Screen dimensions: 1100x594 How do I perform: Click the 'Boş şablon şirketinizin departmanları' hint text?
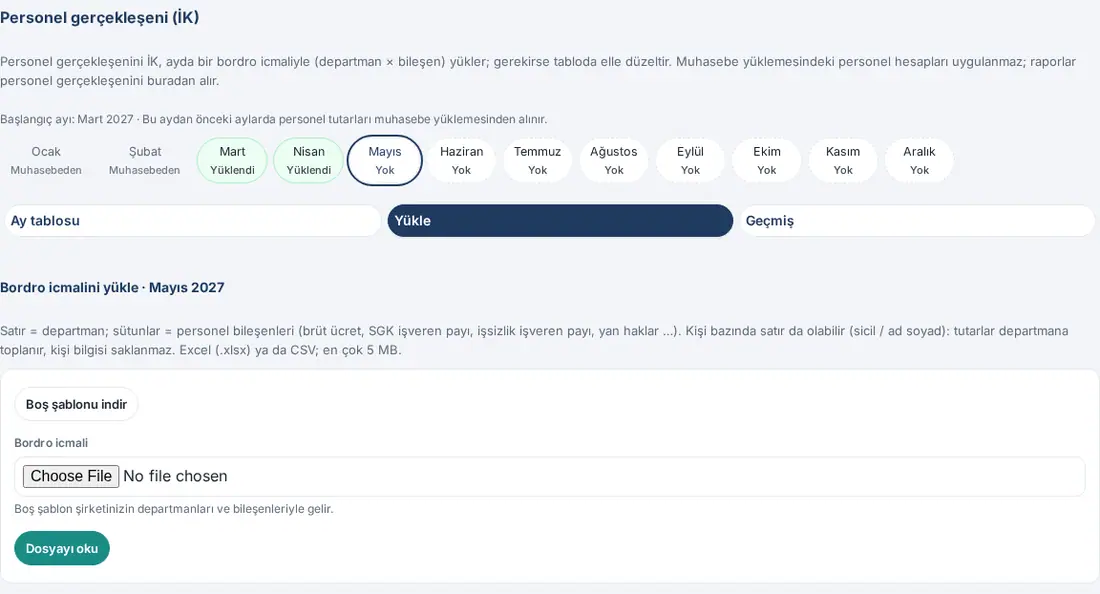coord(174,509)
